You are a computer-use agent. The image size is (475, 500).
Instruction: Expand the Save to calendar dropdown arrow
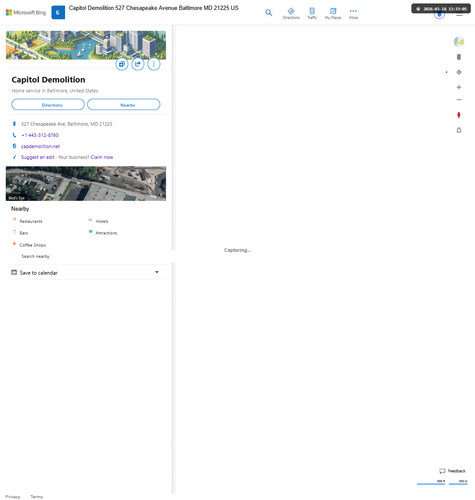[157, 272]
